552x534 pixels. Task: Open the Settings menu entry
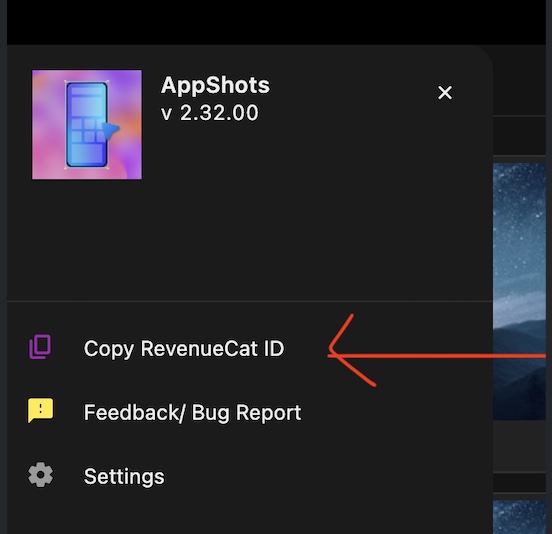(250, 476)
